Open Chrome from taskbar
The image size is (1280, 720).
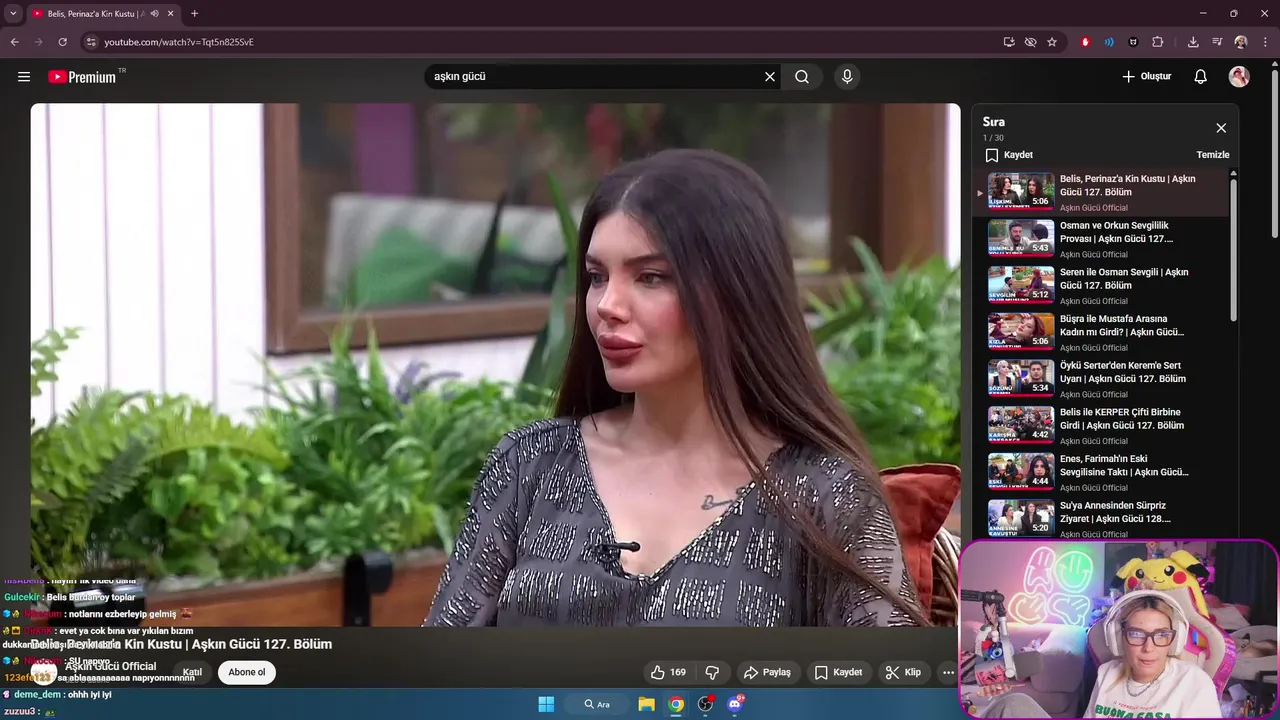point(677,704)
